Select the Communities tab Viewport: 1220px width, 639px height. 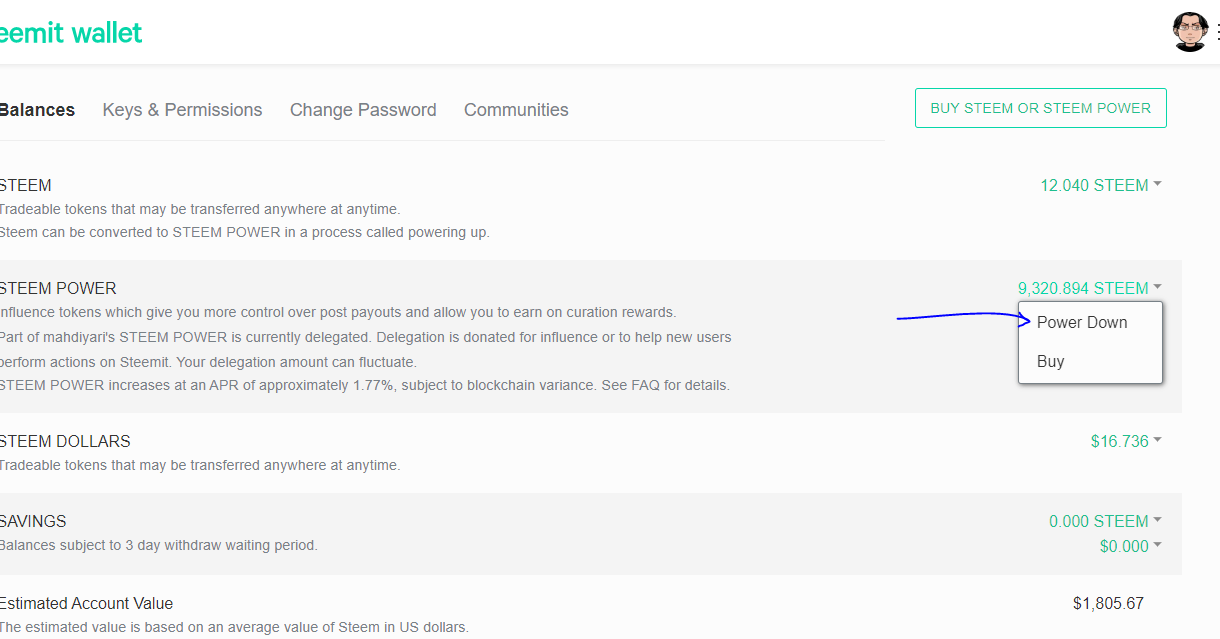(x=516, y=110)
